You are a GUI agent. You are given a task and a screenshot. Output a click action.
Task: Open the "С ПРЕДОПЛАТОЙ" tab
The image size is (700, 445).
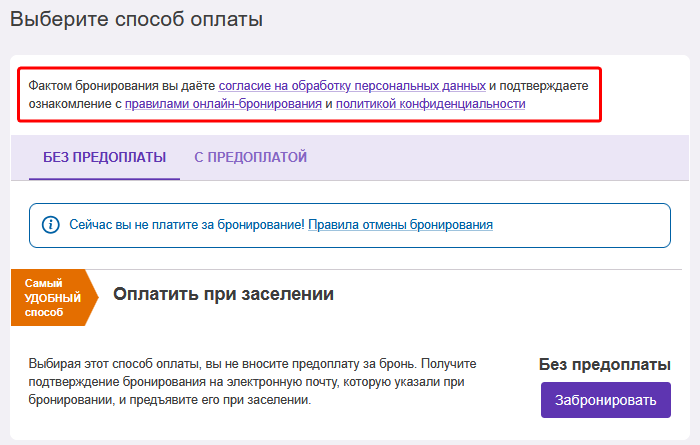(250, 157)
